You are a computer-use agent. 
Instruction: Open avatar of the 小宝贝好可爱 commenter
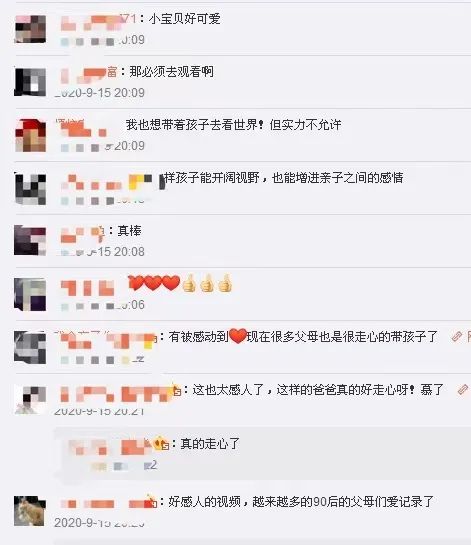click(x=30, y=29)
